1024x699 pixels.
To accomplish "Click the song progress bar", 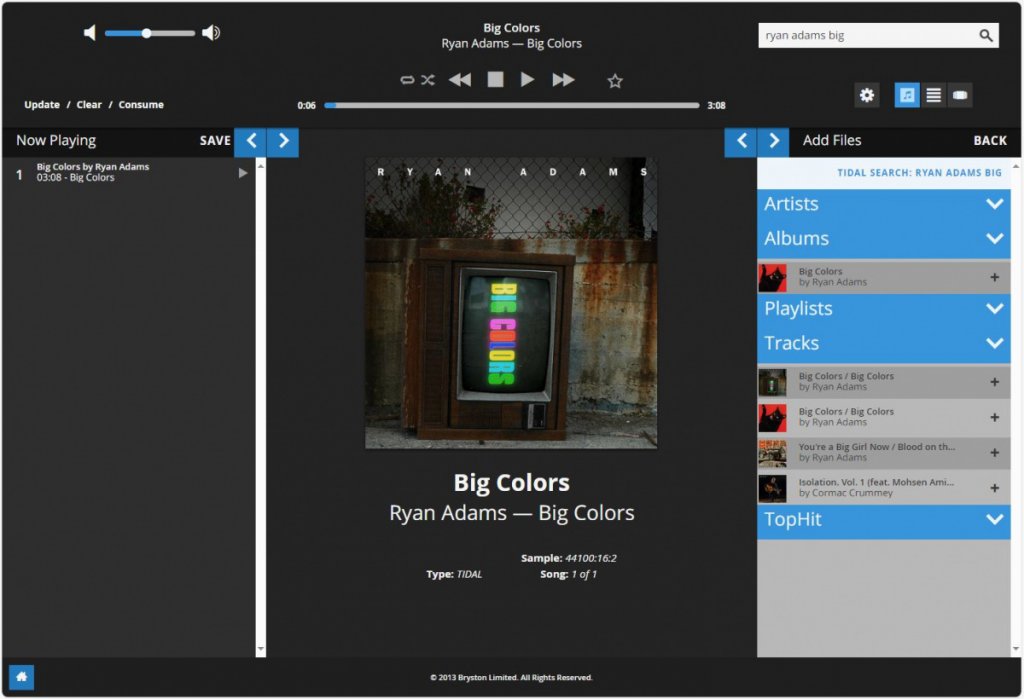I will pyautogui.click(x=511, y=105).
